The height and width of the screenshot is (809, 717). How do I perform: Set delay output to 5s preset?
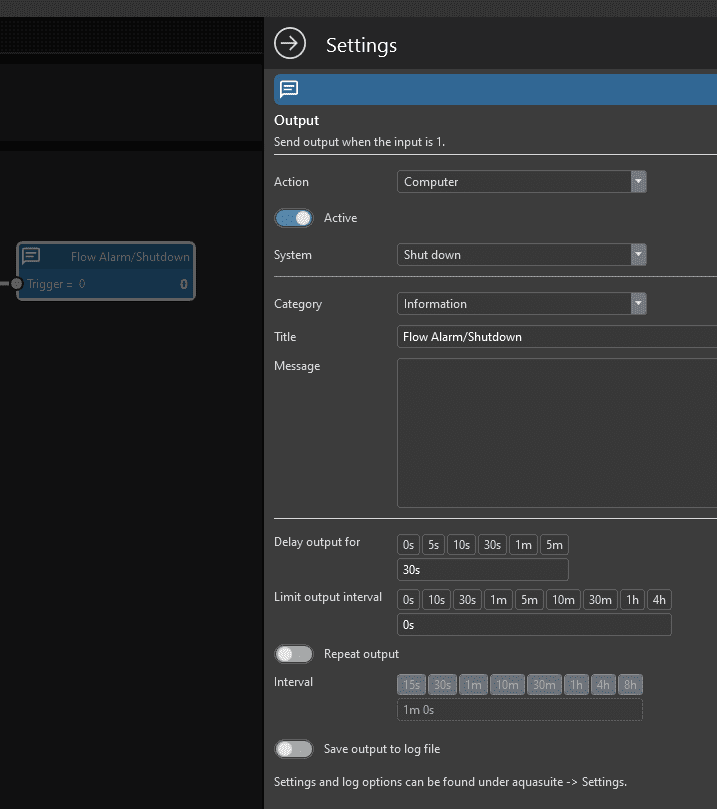pos(433,545)
